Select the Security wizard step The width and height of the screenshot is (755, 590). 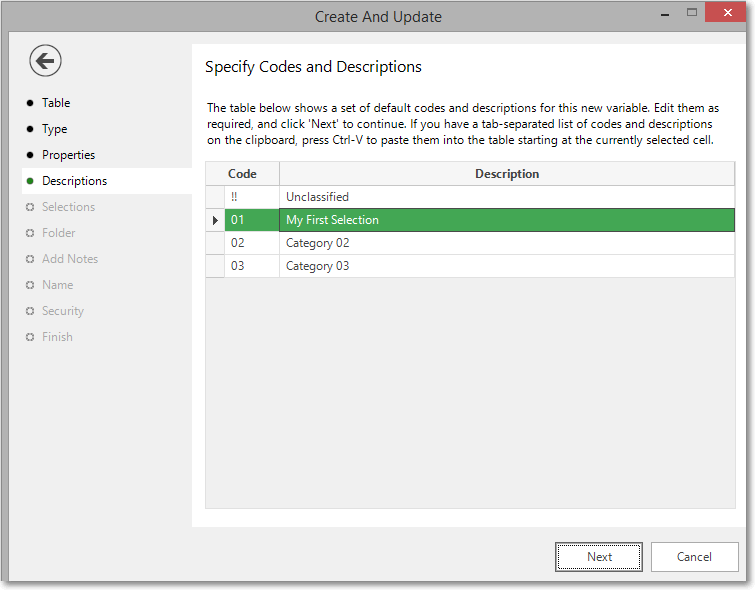63,311
